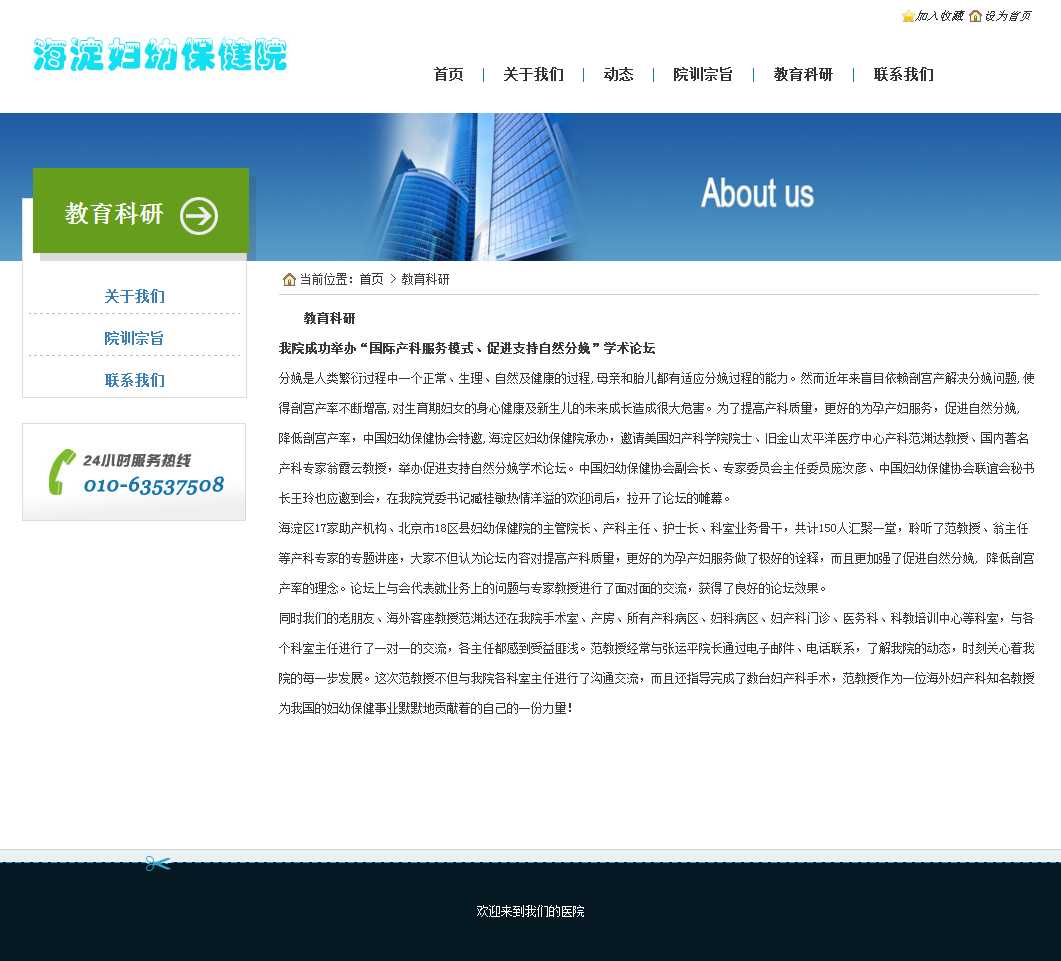Click the 首页 breadcrumb link
Screen dimensions: 1061x961
pyautogui.click(x=371, y=279)
